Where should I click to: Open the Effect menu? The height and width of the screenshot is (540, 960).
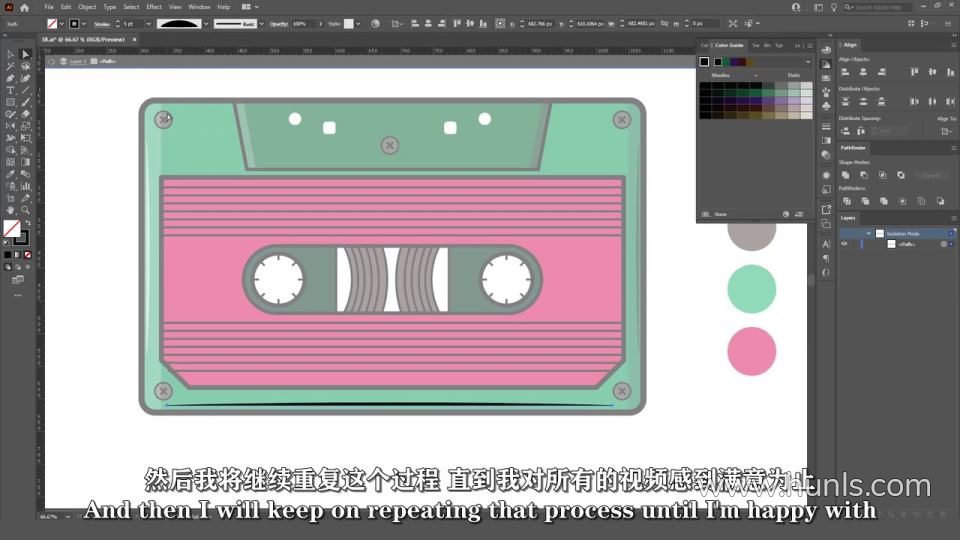click(154, 7)
